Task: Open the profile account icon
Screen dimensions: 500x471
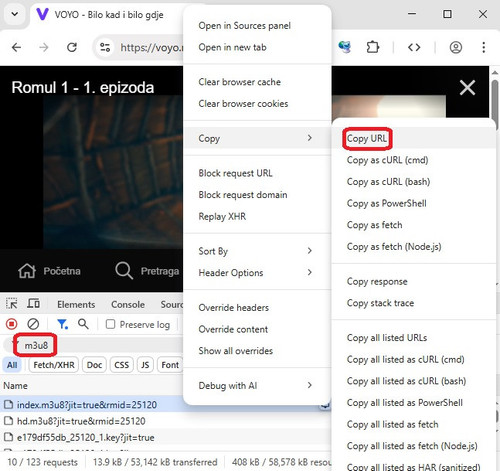Action: [x=456, y=47]
